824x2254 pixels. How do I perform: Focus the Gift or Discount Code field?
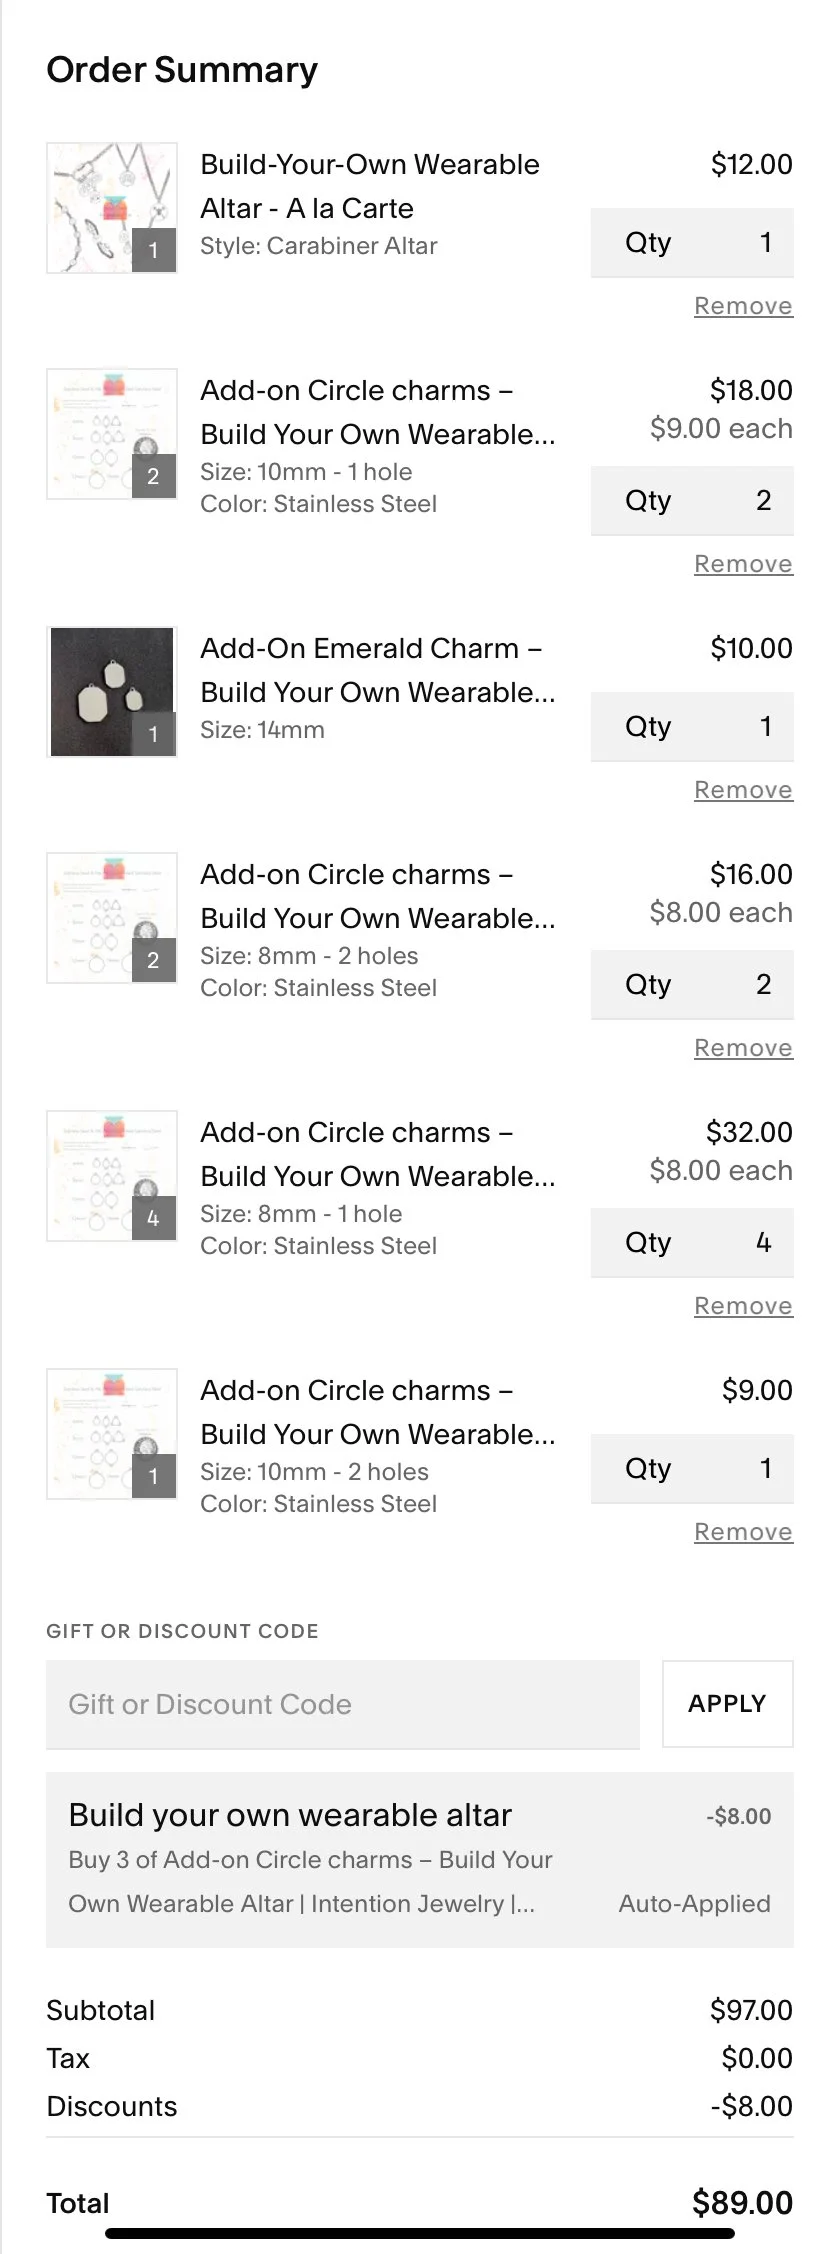click(342, 1704)
